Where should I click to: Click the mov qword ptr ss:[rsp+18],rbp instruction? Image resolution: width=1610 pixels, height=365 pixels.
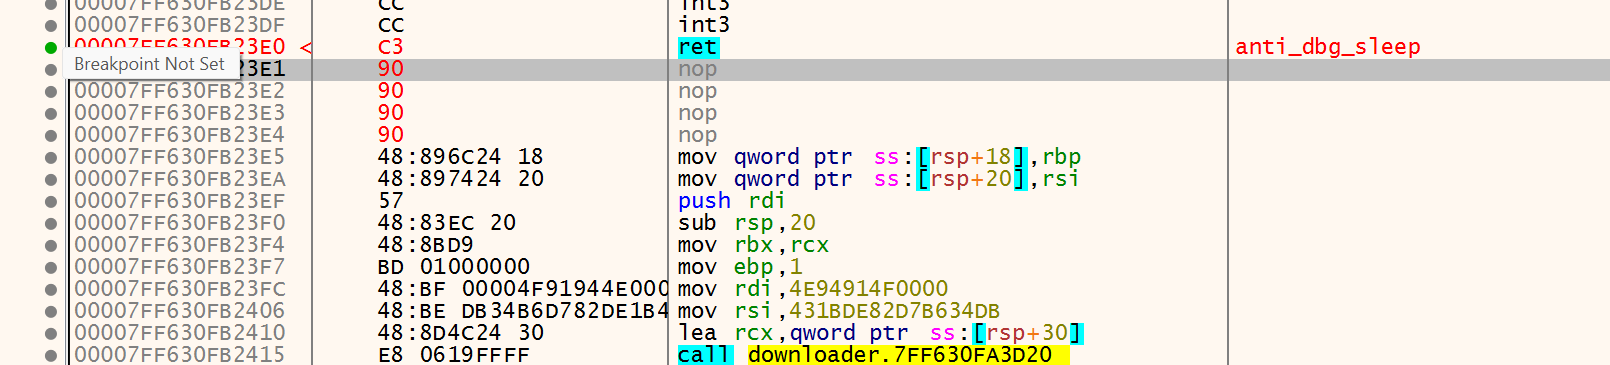[x=879, y=157]
